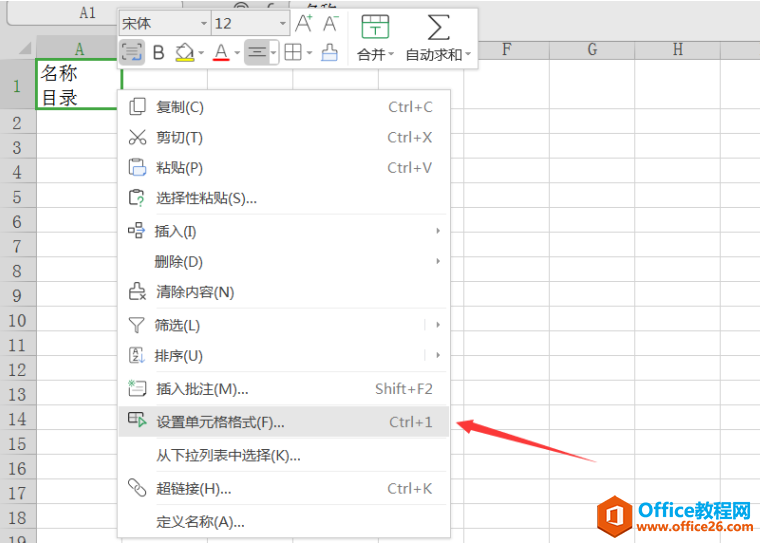The height and width of the screenshot is (544, 760).
Task: Choose 剪切(T) from context menu
Action: click(284, 138)
